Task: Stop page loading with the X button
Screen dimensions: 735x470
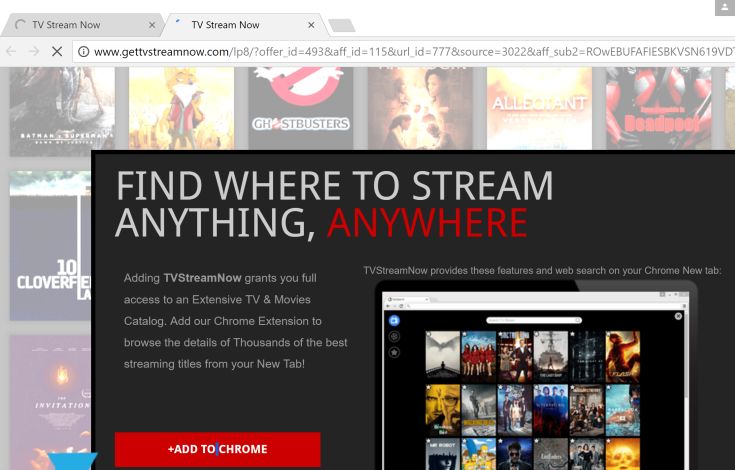Action: pyautogui.click(x=57, y=51)
